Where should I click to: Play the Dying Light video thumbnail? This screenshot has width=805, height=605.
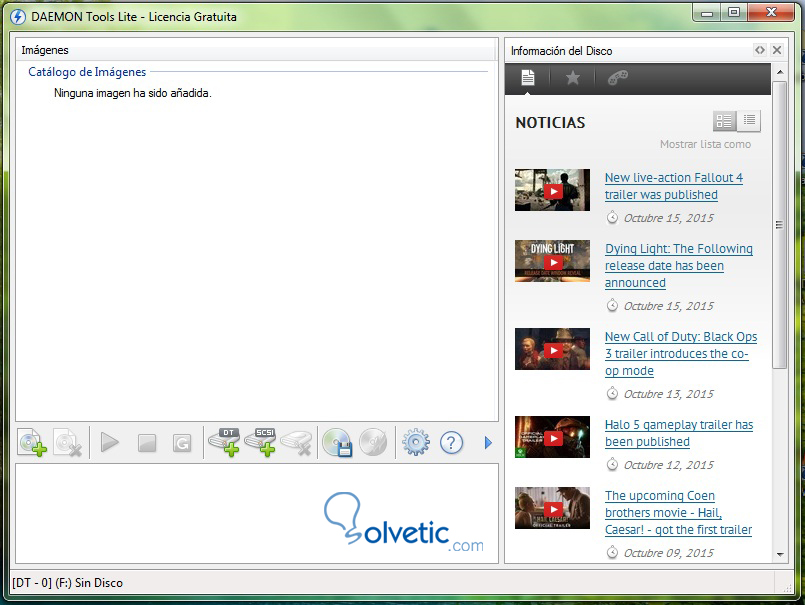[552, 261]
